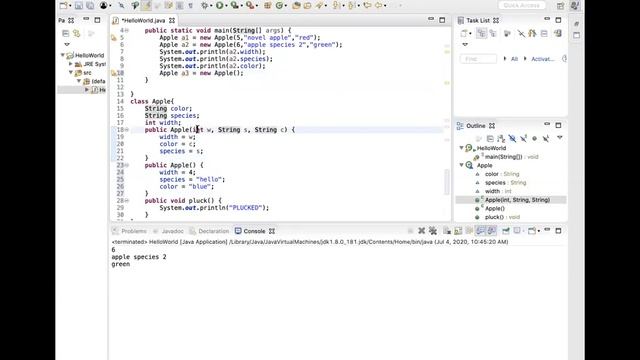Toggle Categorized view in Task List
This screenshot has height=360, width=640.
point(482,33)
